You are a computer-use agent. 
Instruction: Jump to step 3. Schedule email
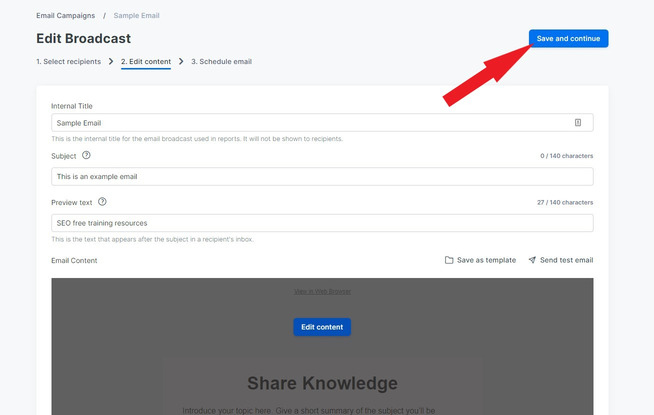tap(221, 61)
